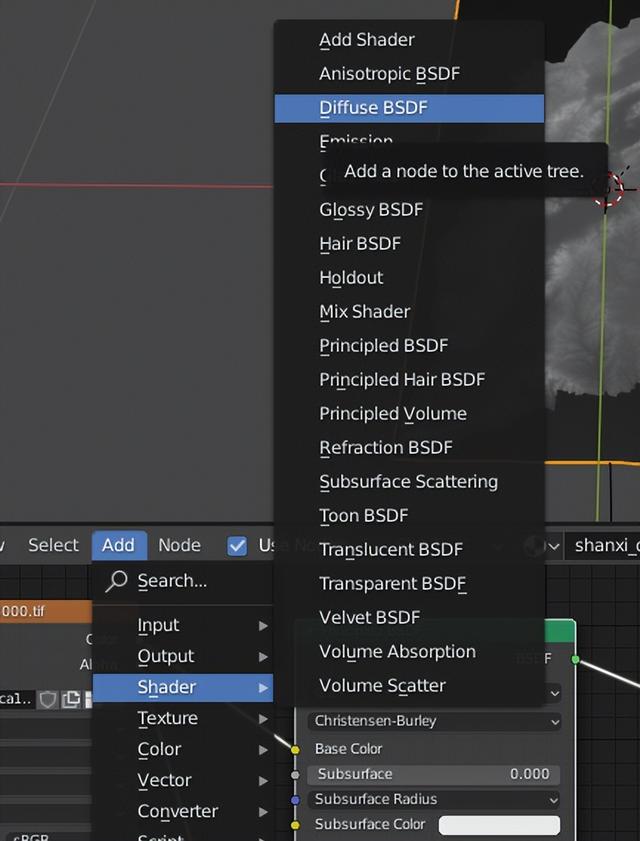Choose Glossy BSDF from the Shader list

pos(409,210)
